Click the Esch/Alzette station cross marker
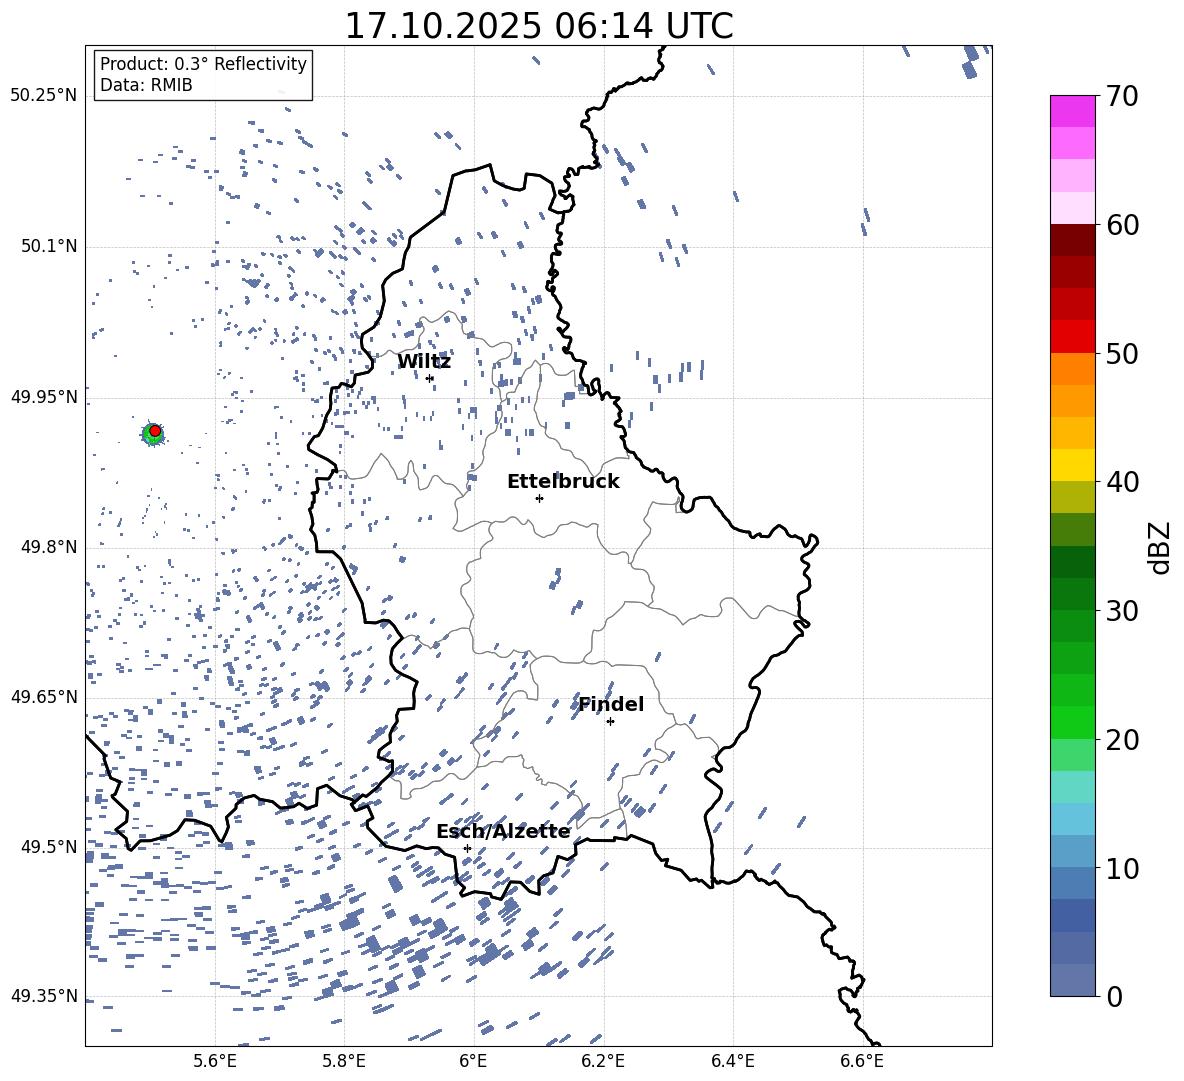Screen dimensions: 1184x1081 (467, 848)
